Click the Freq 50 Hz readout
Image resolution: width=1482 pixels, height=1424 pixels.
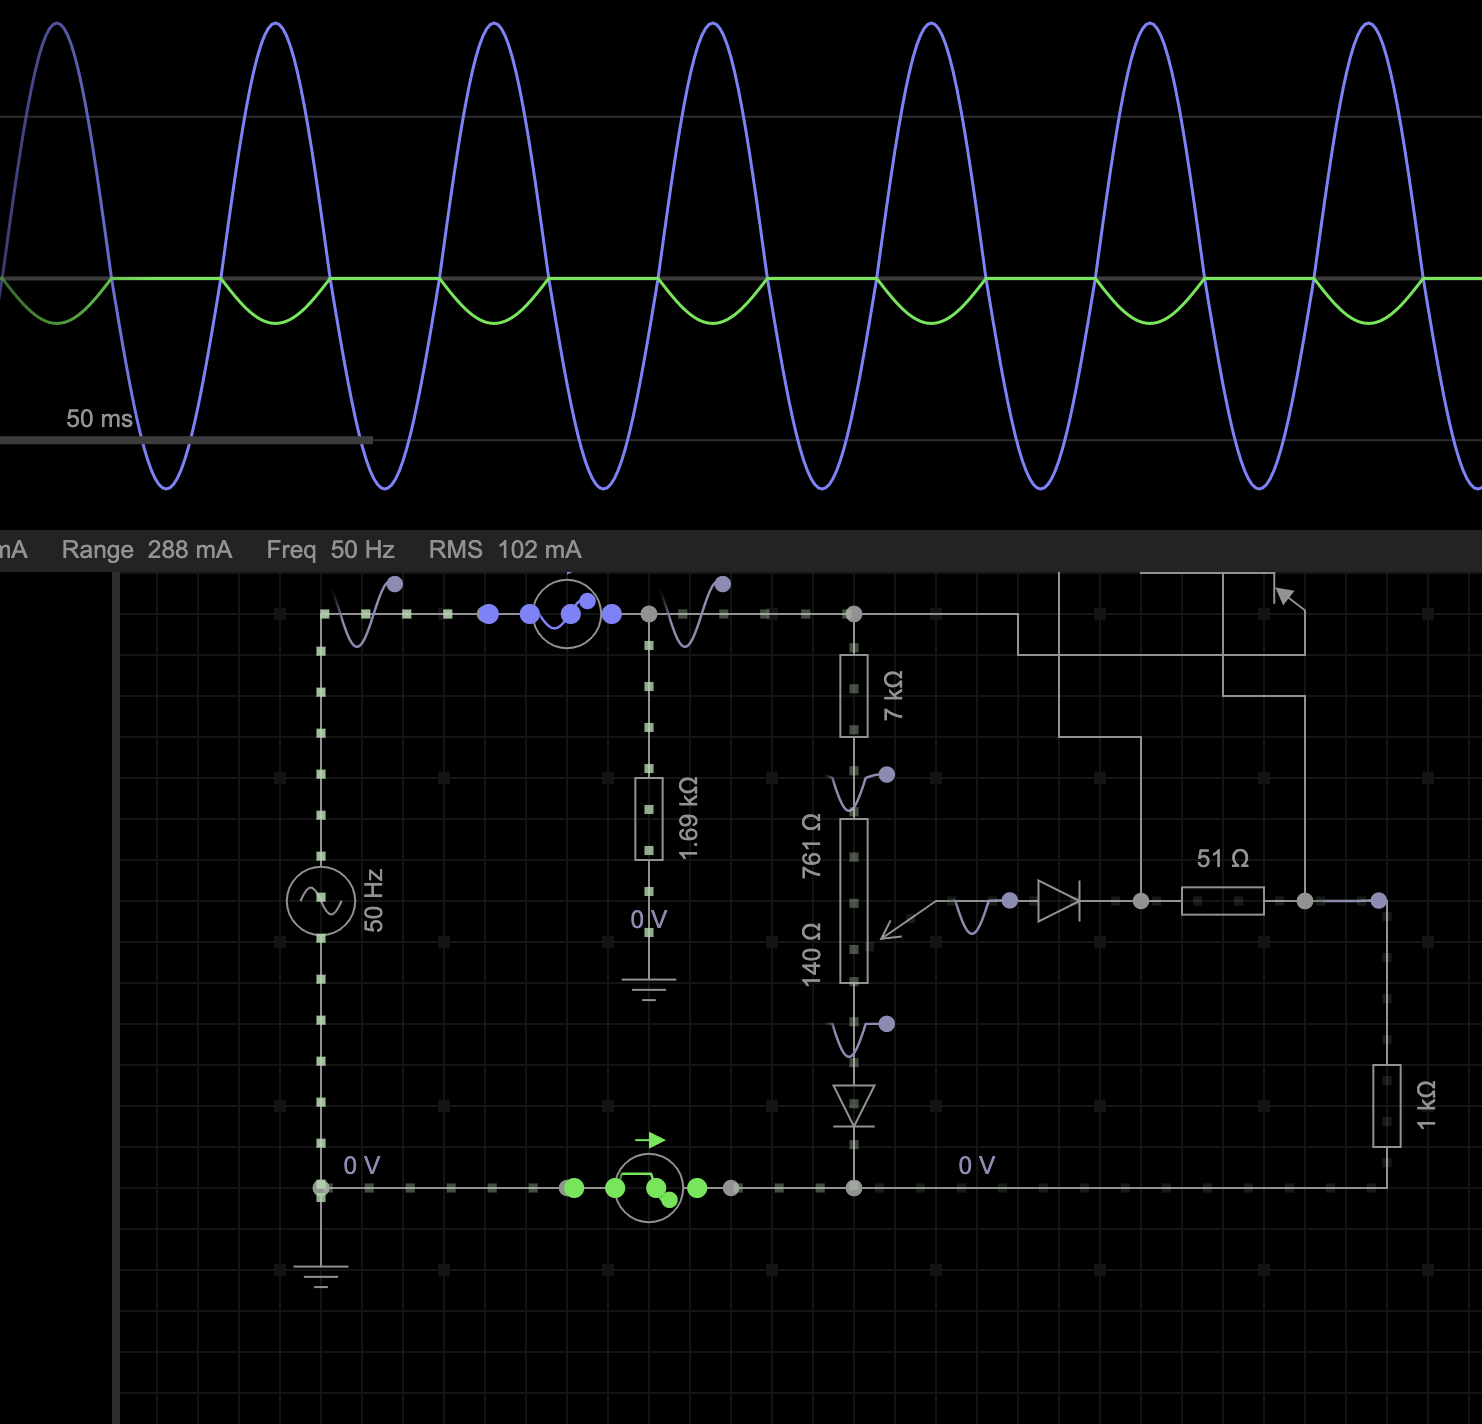coord(330,550)
